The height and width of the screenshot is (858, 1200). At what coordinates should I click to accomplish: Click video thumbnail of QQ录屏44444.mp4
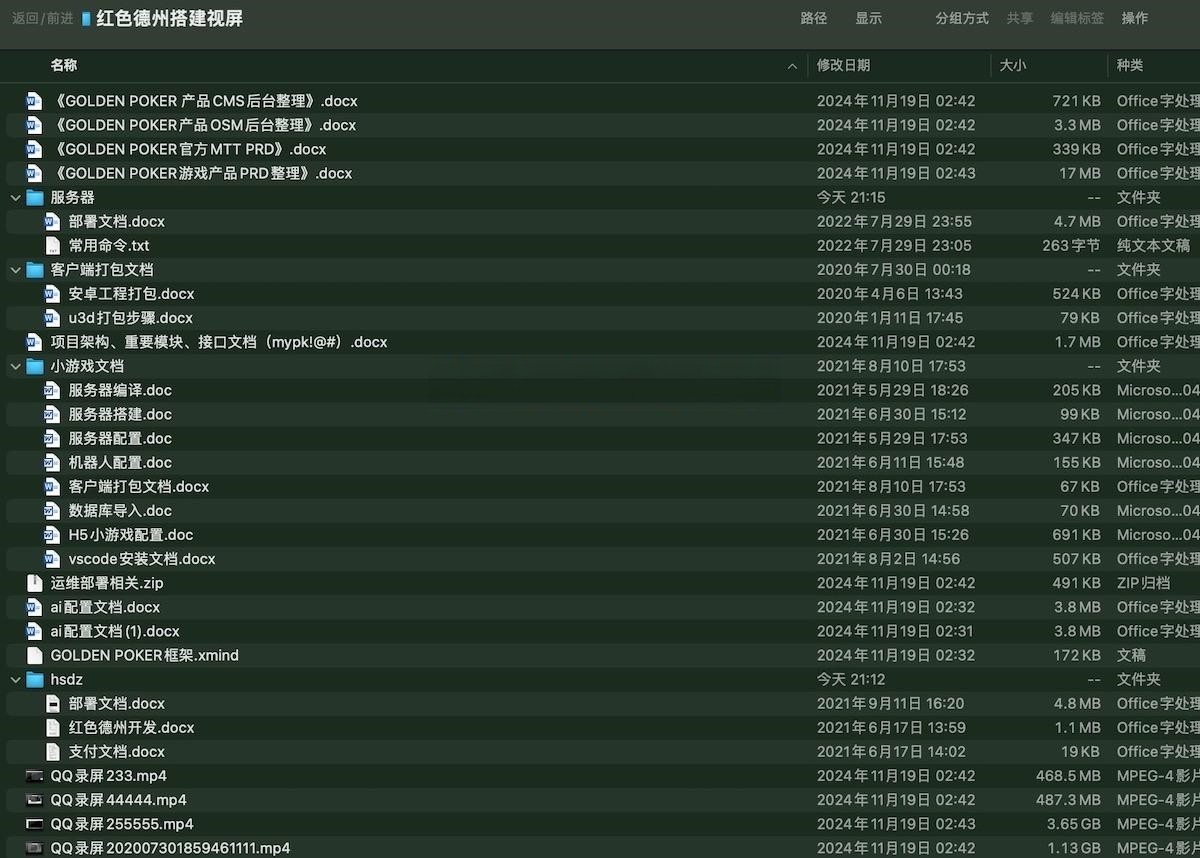tap(34, 800)
